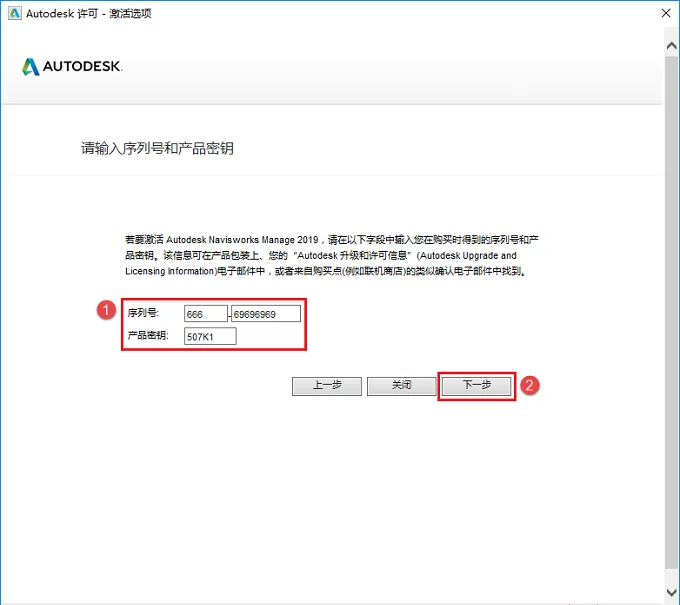The width and height of the screenshot is (680, 605).
Task: Click the heading 请输入序列号和产品密钥
Action: 157,148
